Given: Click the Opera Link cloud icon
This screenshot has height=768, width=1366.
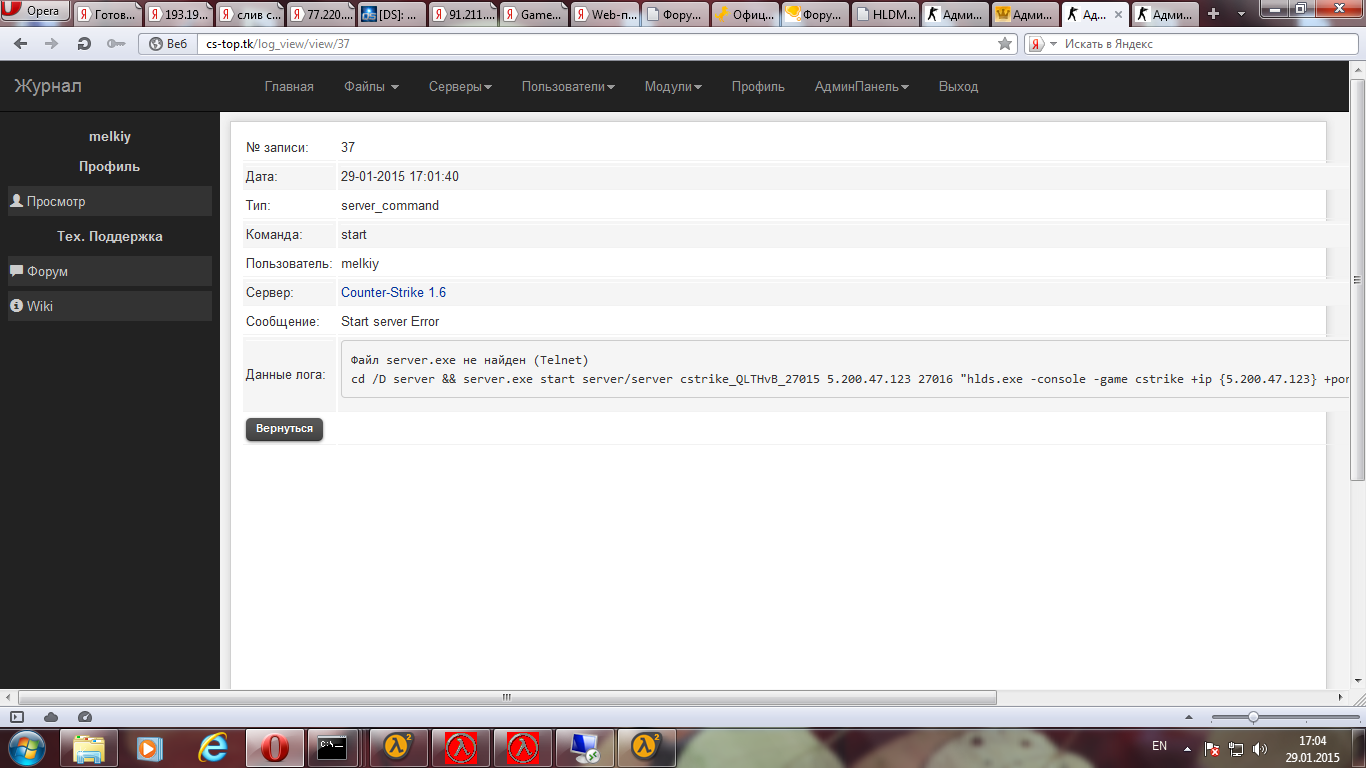Looking at the screenshot, I should pos(51,717).
